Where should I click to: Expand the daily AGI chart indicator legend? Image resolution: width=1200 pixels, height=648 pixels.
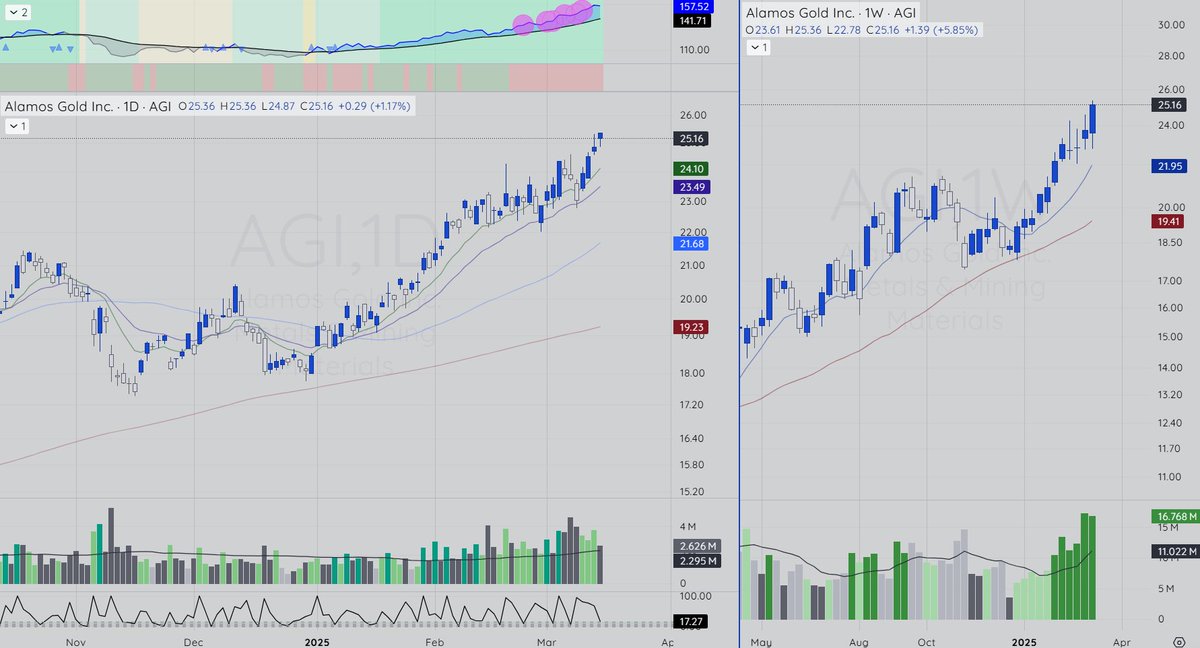coord(17,126)
